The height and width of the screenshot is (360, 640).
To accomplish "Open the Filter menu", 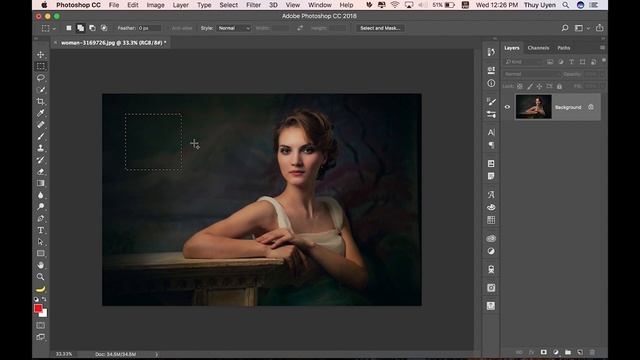I will [x=253, y=5].
